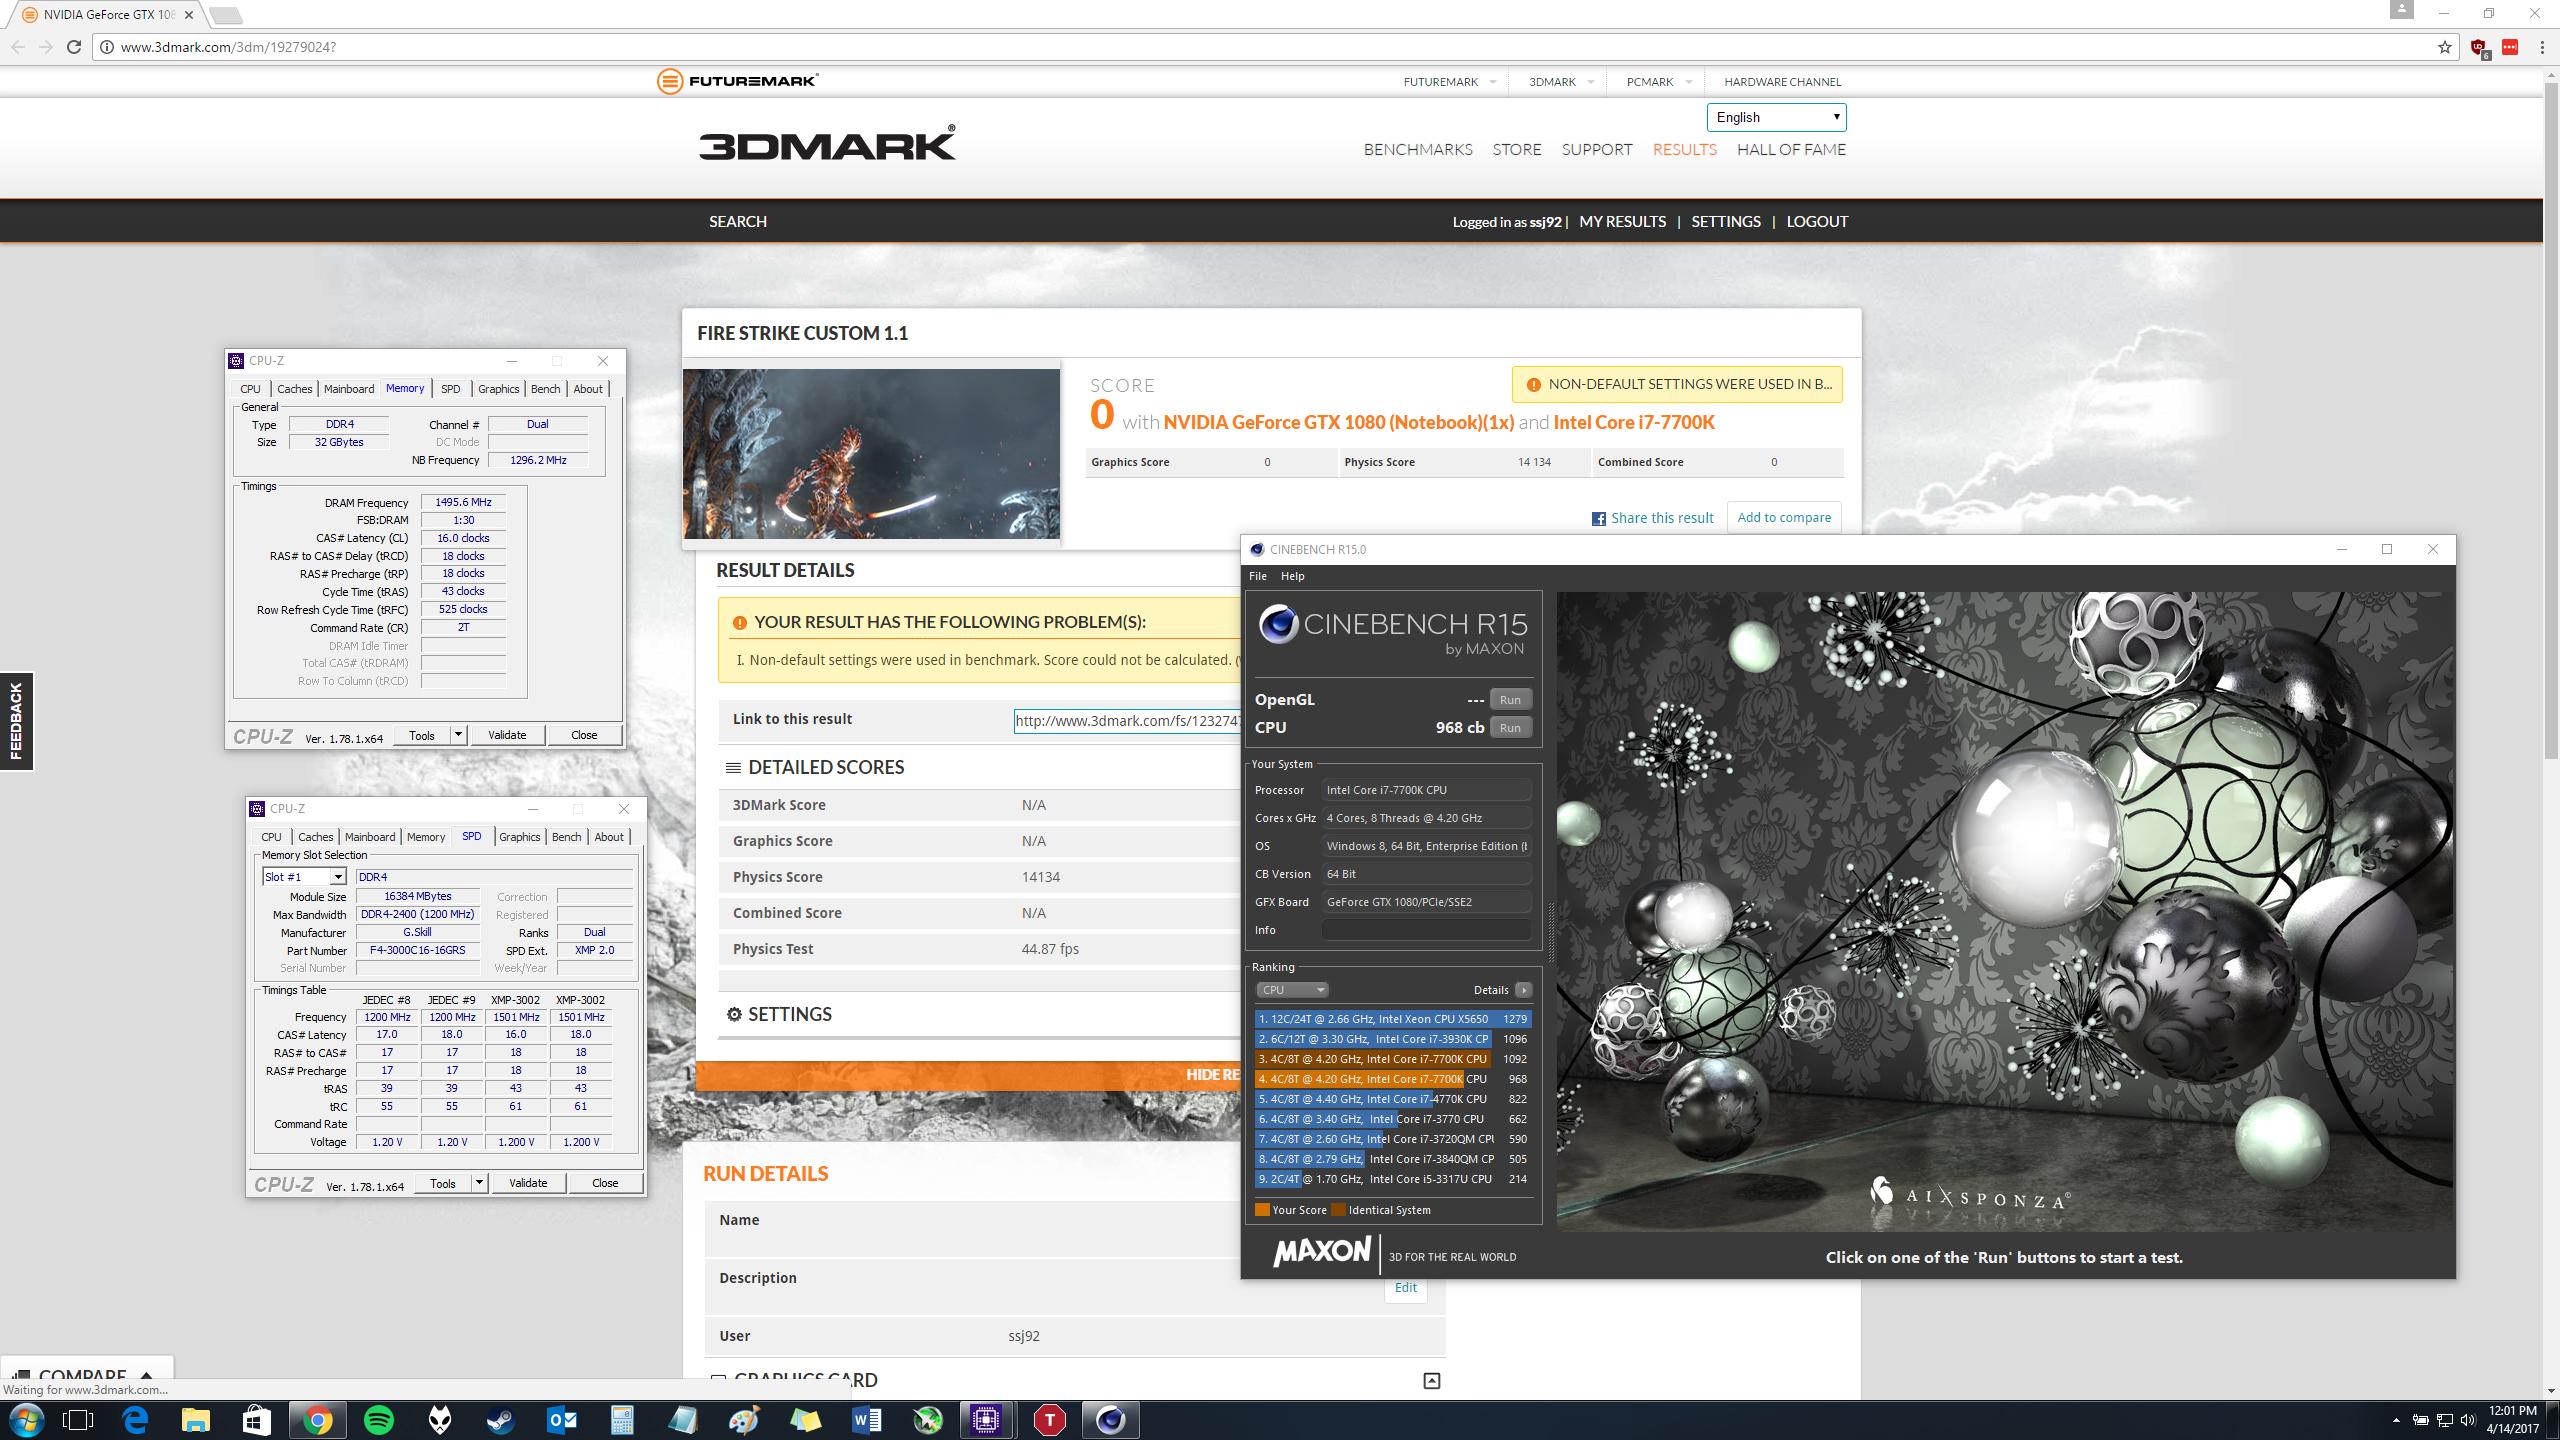Click the Fire Strike result thumbnail
Viewport: 2560px width, 1440px height.
click(x=871, y=453)
